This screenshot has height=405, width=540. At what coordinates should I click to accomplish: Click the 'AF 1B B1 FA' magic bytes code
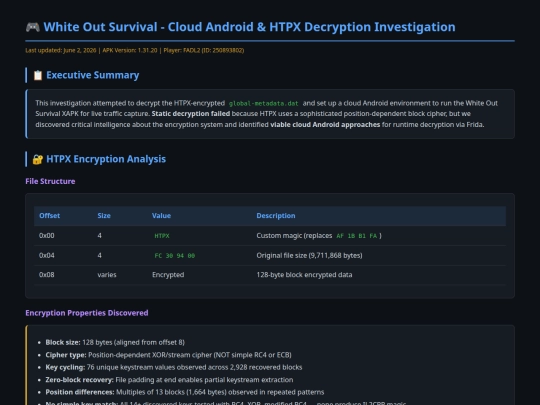coord(356,236)
